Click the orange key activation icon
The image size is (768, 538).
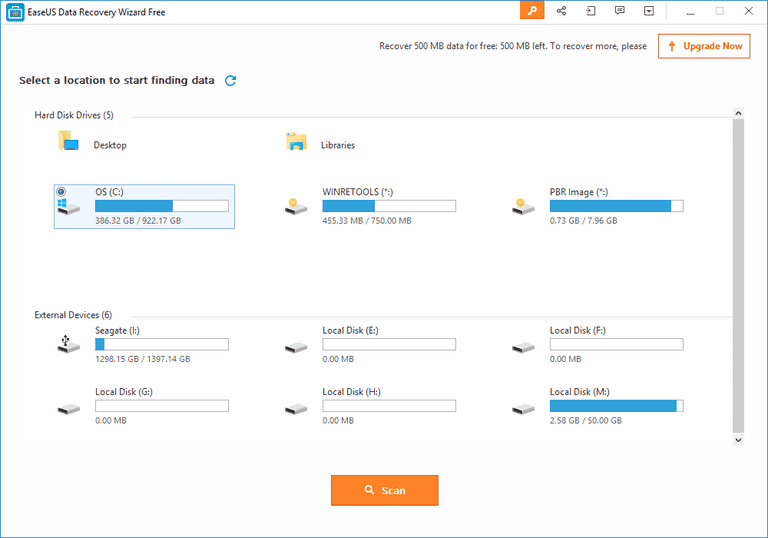point(532,10)
